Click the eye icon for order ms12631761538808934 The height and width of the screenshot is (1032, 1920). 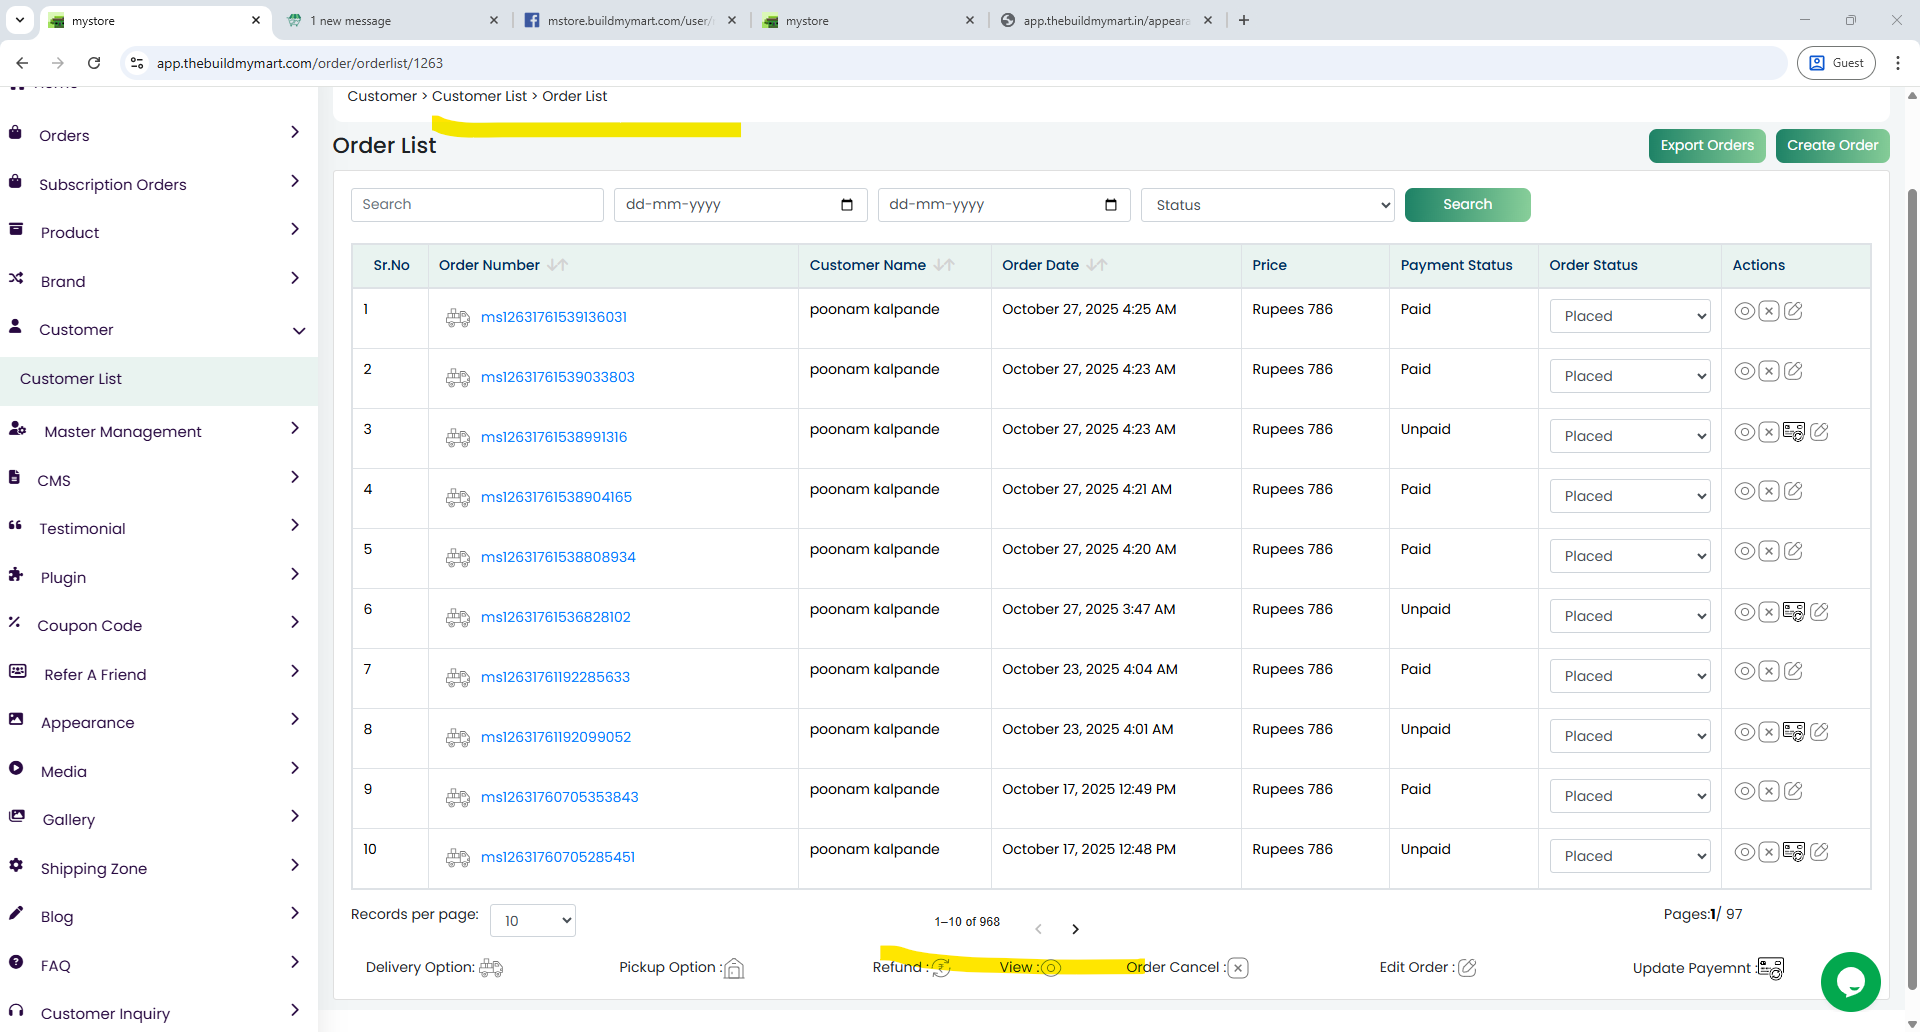(x=1744, y=551)
